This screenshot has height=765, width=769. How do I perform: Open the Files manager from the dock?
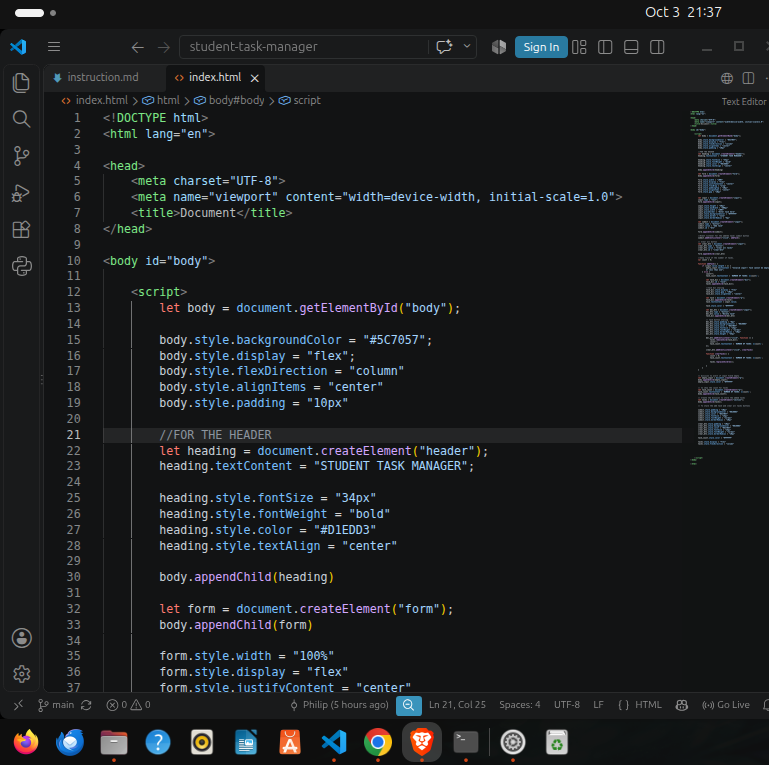tap(114, 742)
